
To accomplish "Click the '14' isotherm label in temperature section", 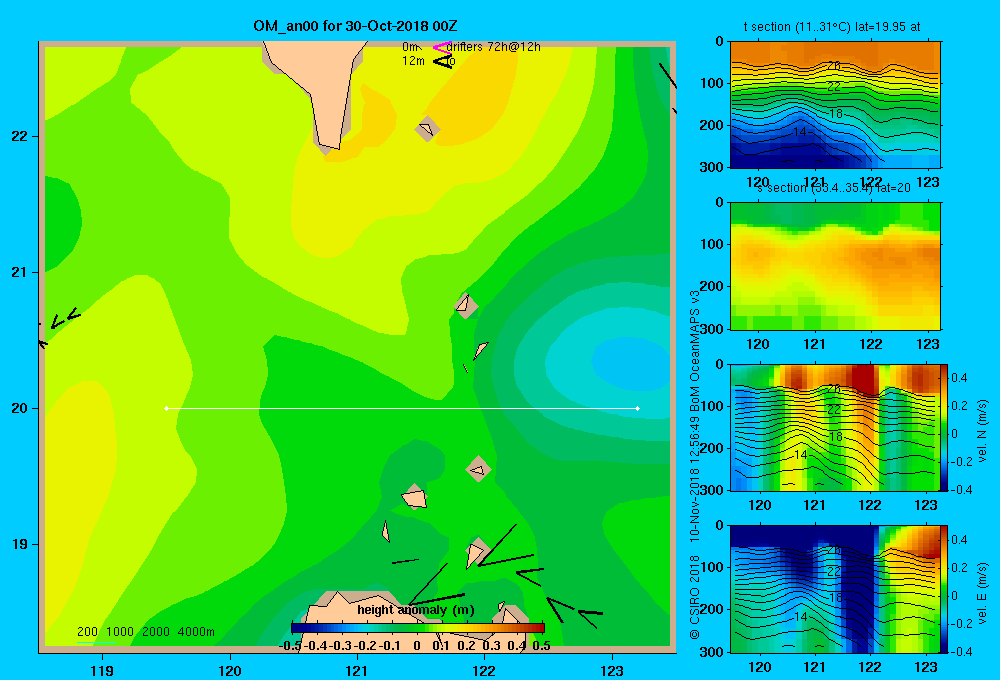I will click(800, 131).
